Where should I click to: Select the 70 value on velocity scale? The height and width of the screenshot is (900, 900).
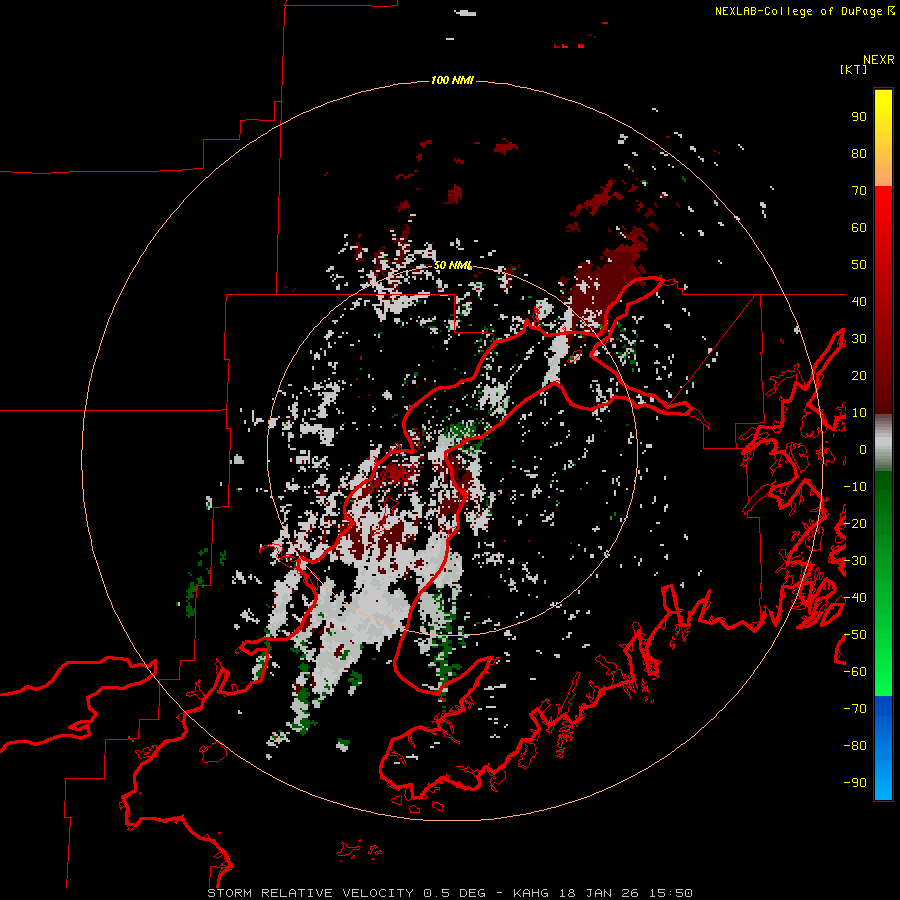coord(859,191)
